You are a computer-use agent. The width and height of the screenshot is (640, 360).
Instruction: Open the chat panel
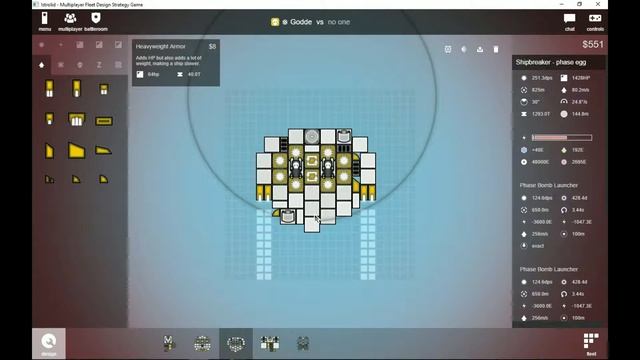pos(569,22)
